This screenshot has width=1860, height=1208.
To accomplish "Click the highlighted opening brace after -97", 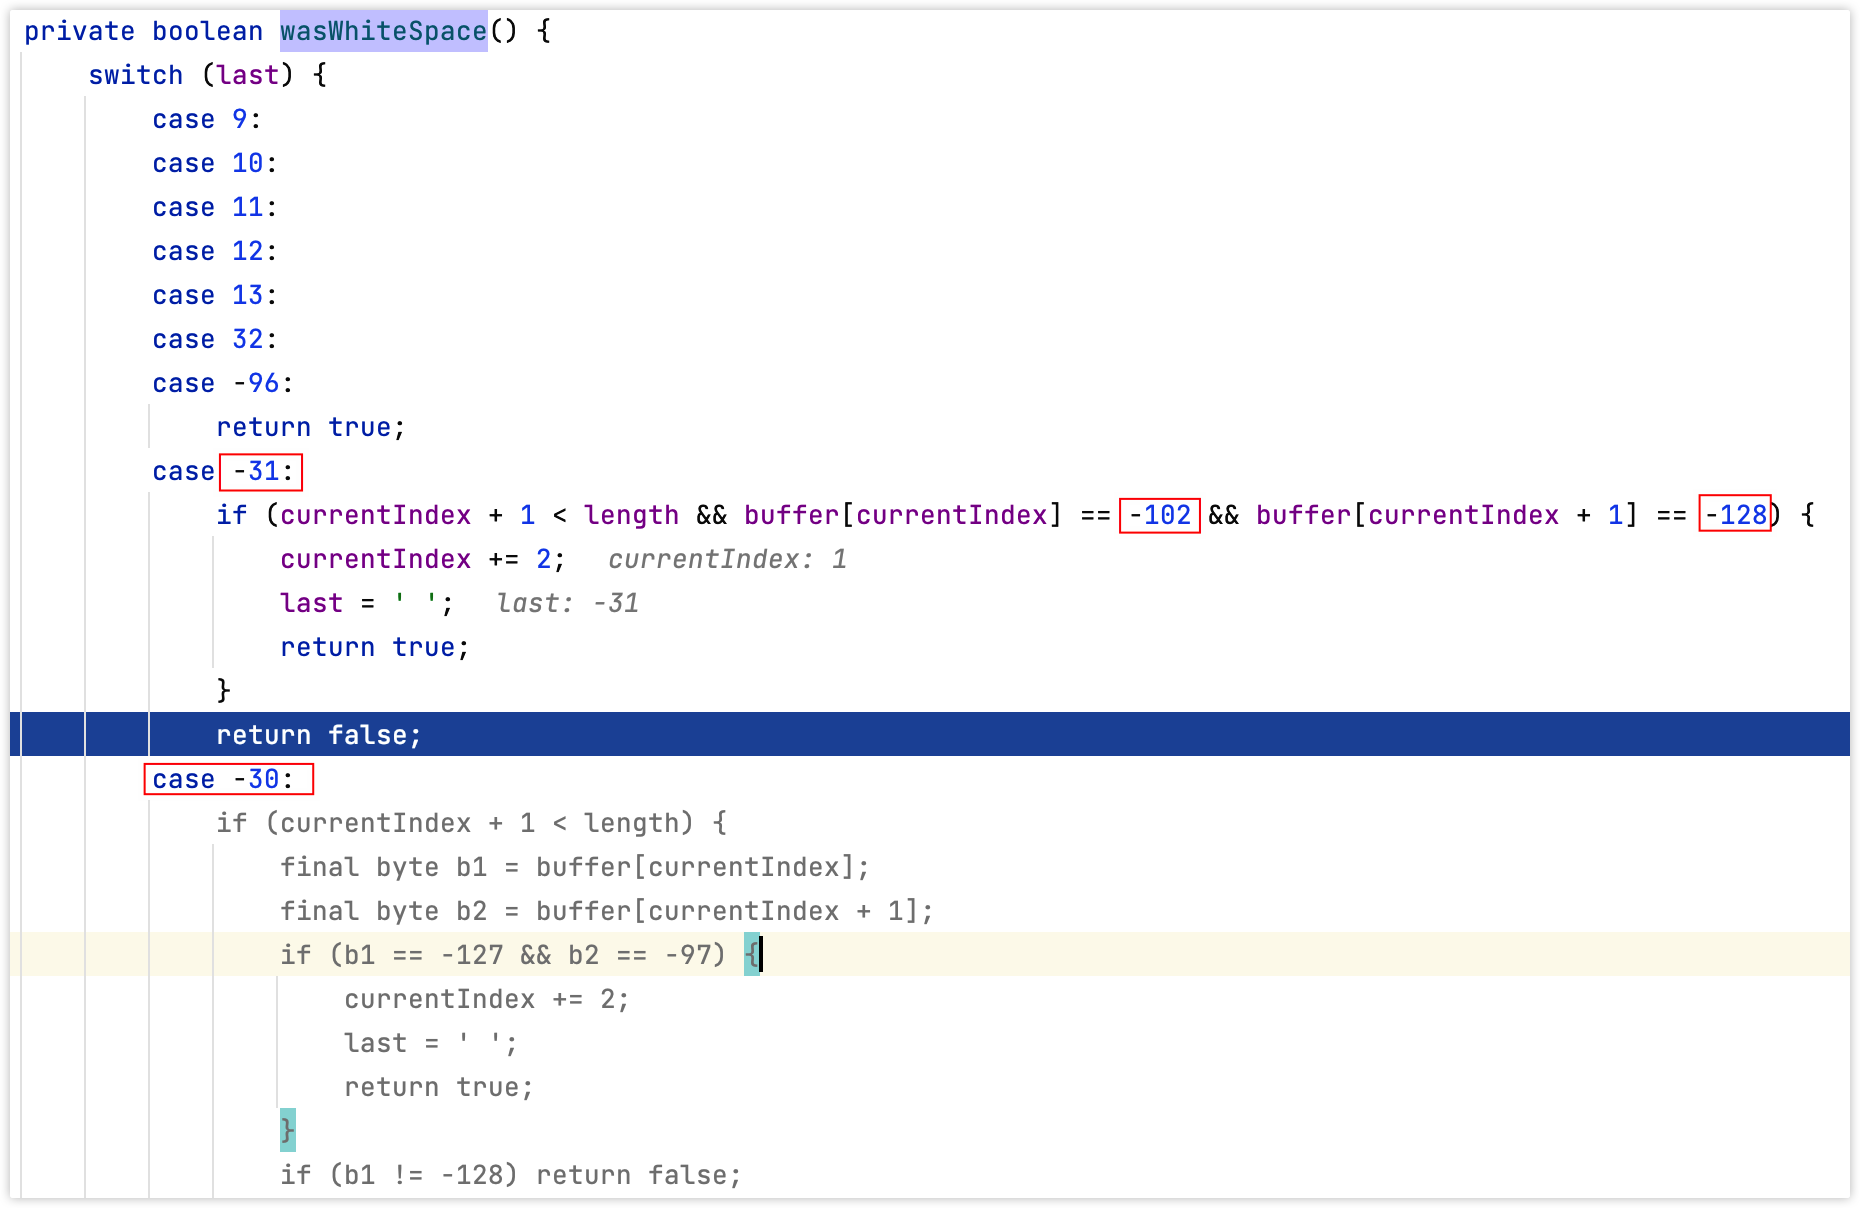I will [x=751, y=955].
